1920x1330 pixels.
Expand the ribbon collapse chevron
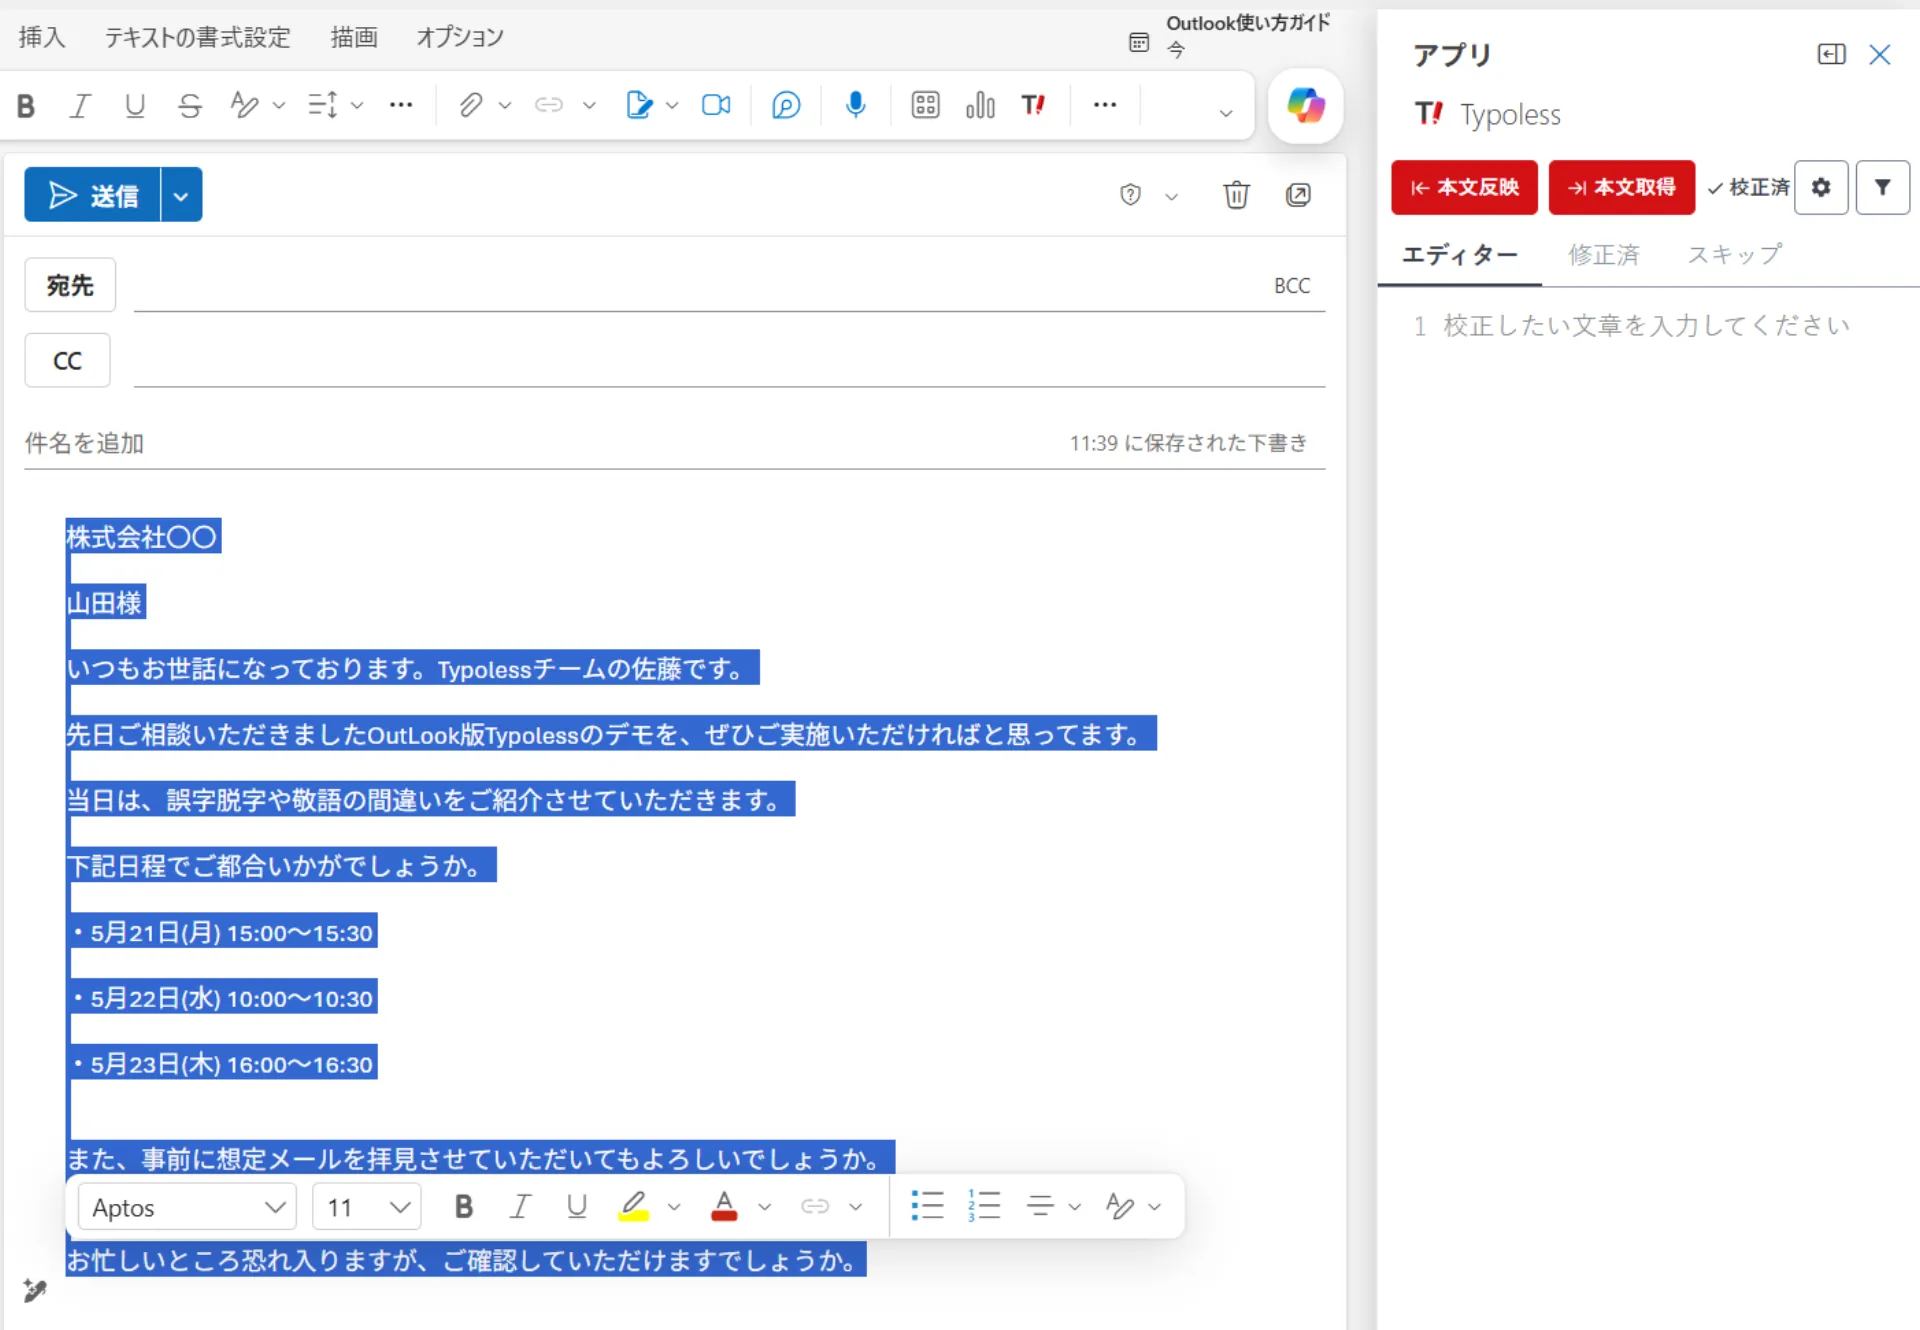click(x=1226, y=113)
